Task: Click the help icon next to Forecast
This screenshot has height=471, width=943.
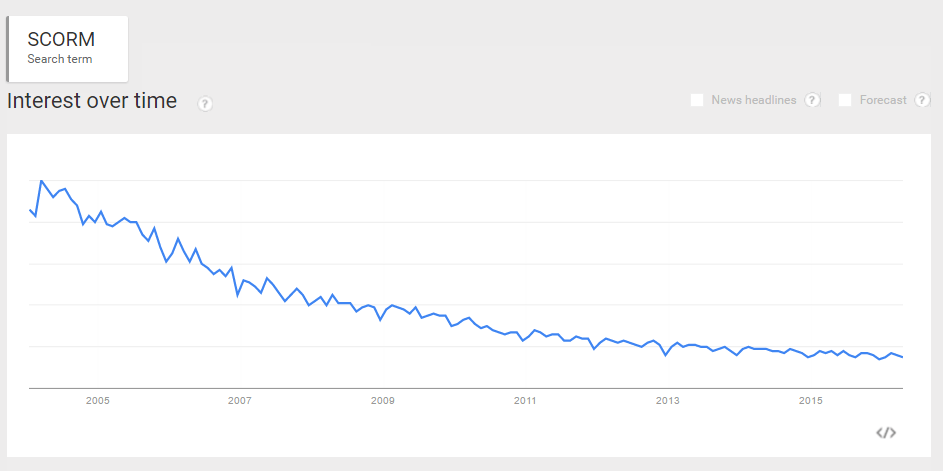Action: 923,100
